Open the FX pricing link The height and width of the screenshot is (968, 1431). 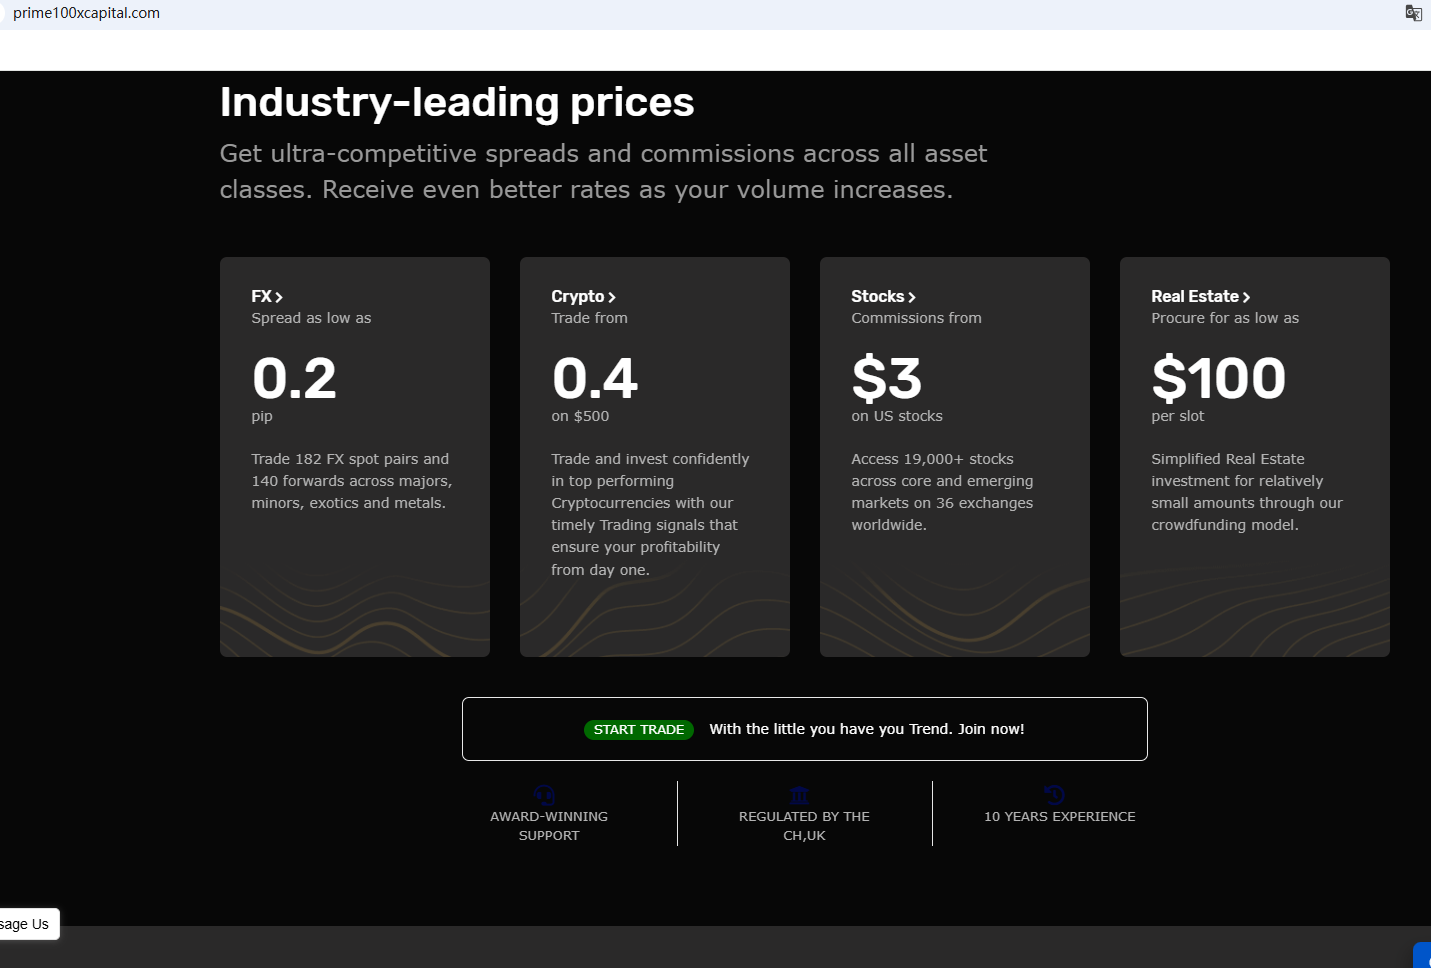click(x=261, y=296)
